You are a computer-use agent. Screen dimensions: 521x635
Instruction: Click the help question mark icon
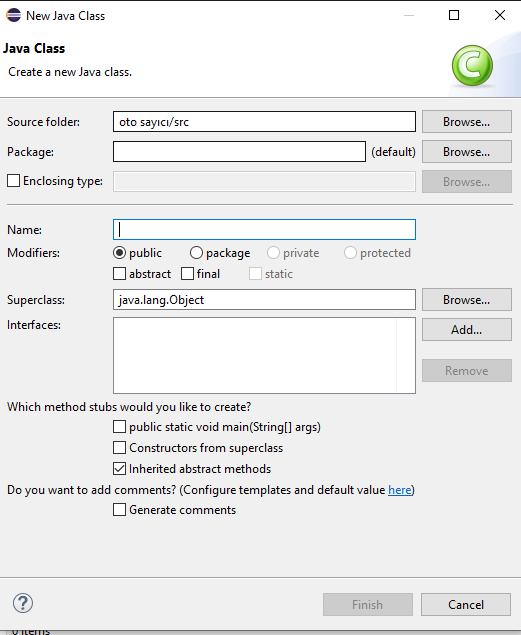23,603
